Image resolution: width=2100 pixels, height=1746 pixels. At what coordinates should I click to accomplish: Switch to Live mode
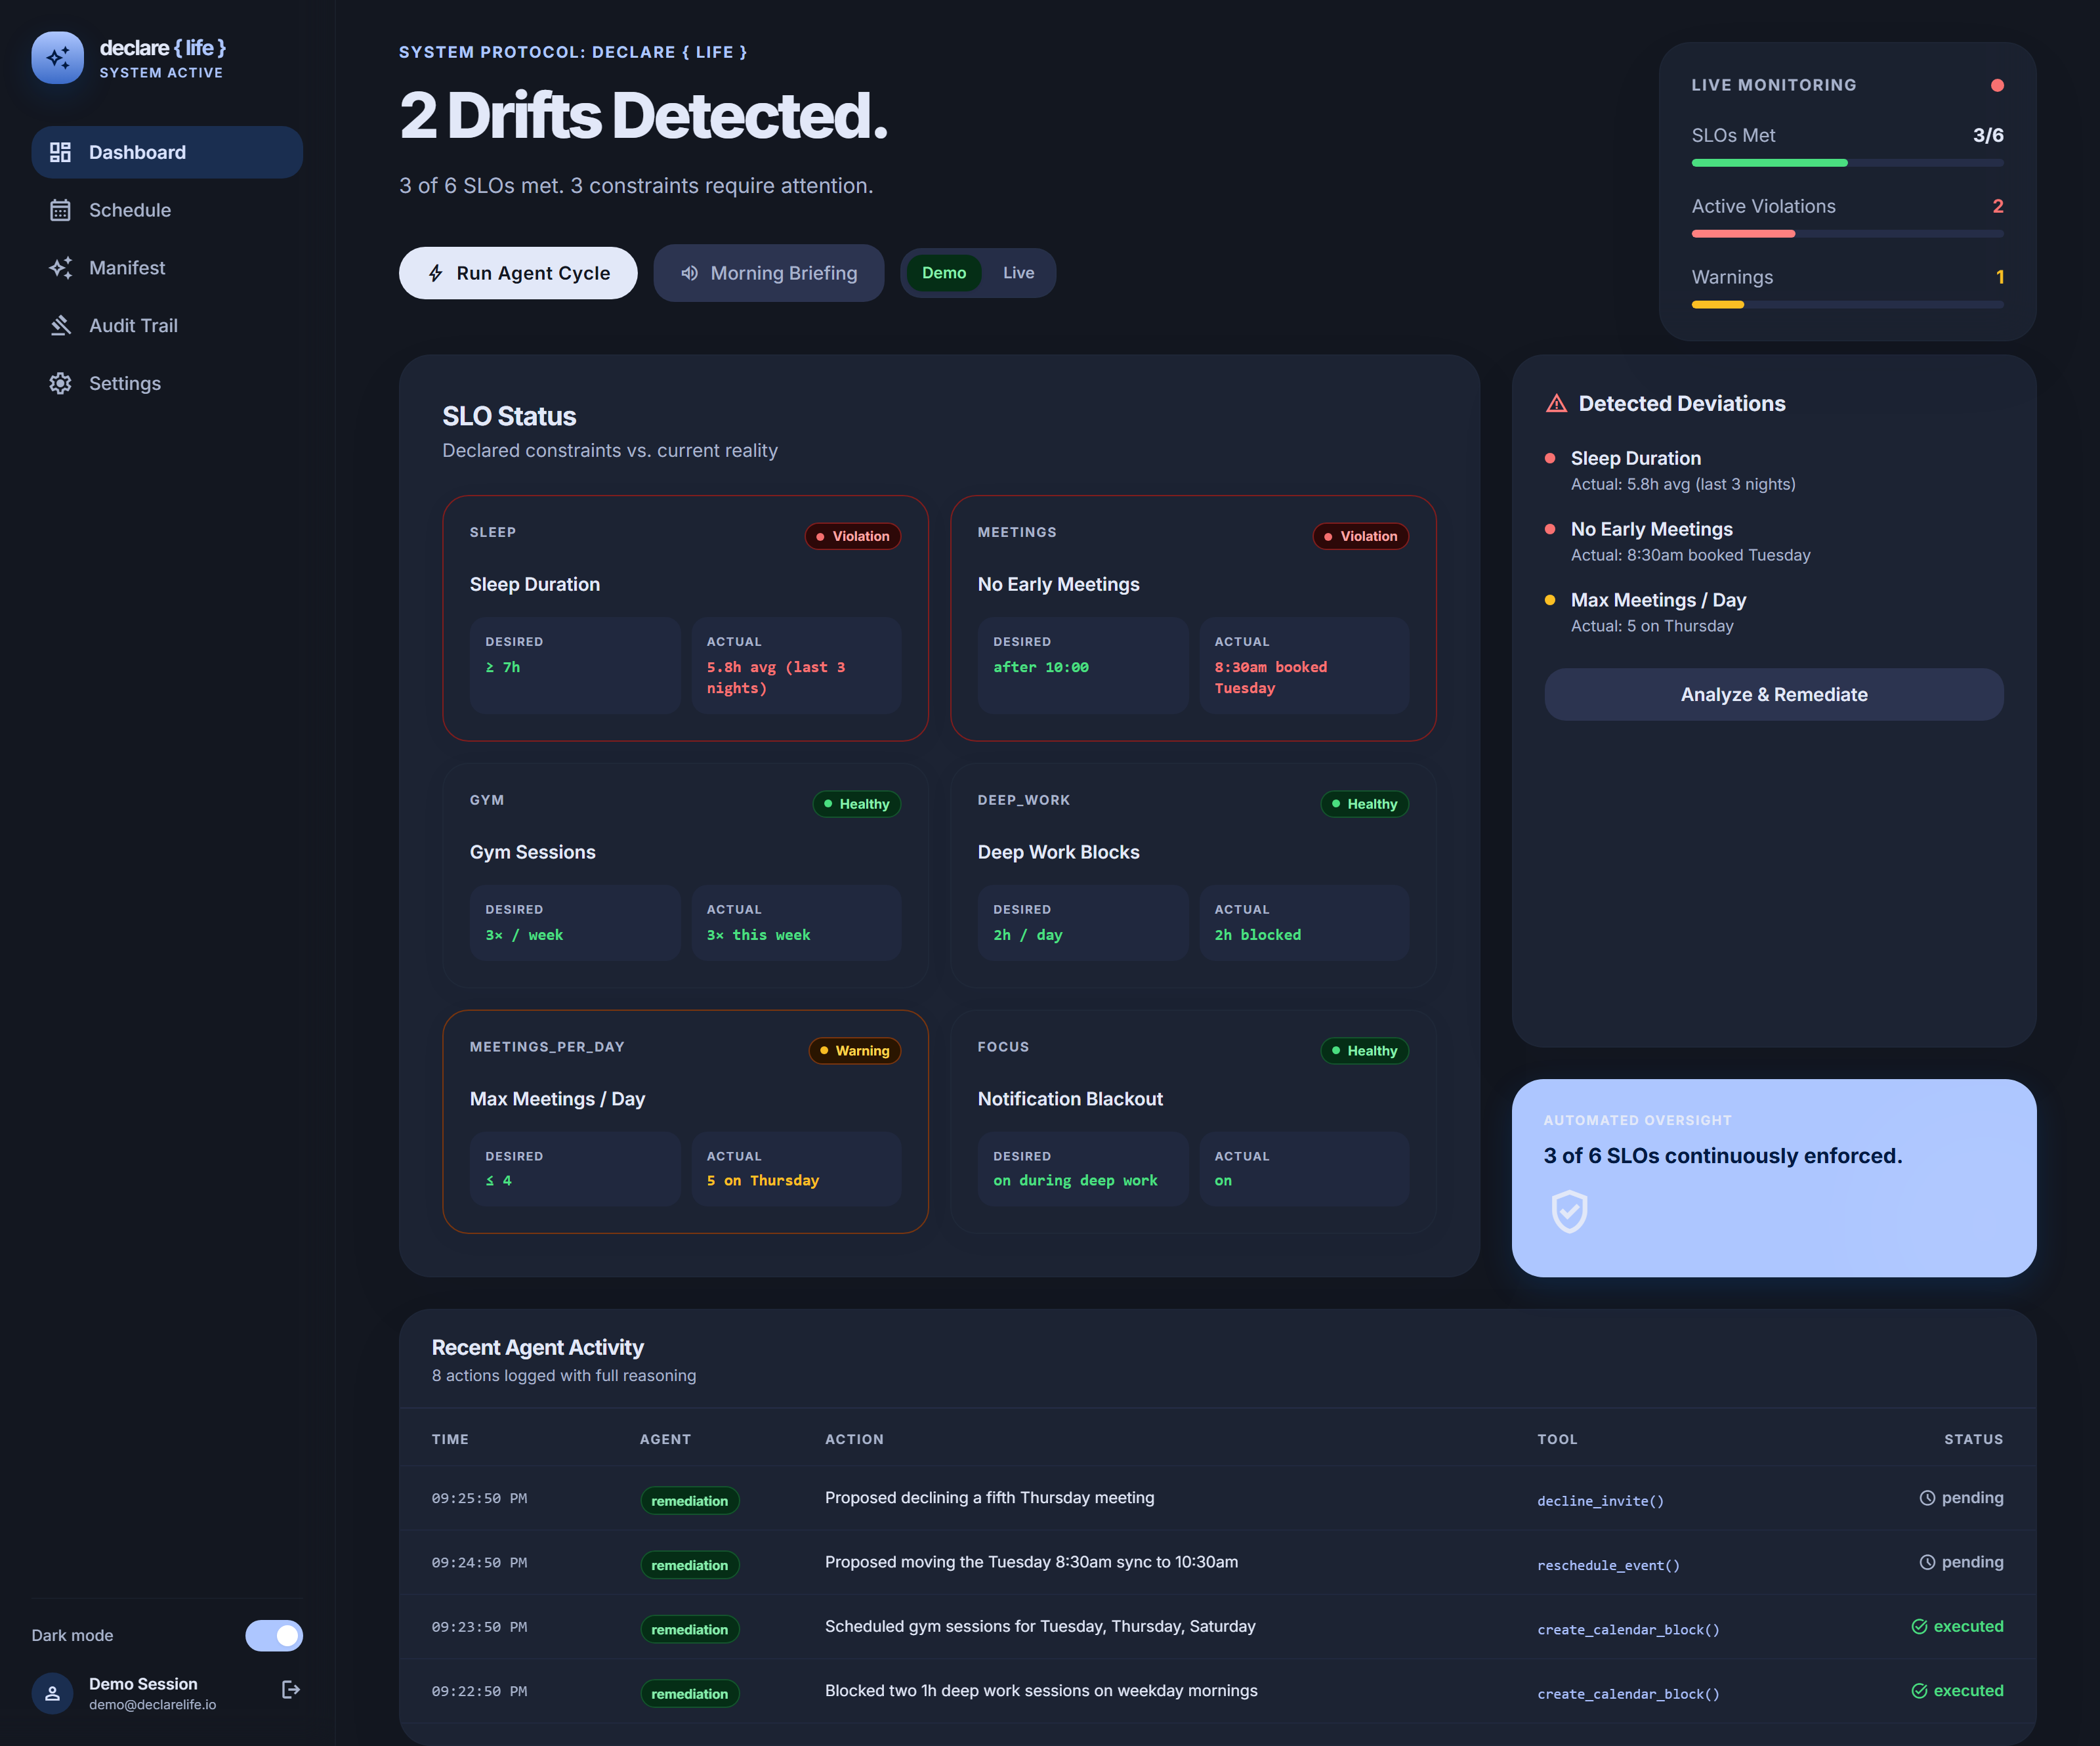1018,273
